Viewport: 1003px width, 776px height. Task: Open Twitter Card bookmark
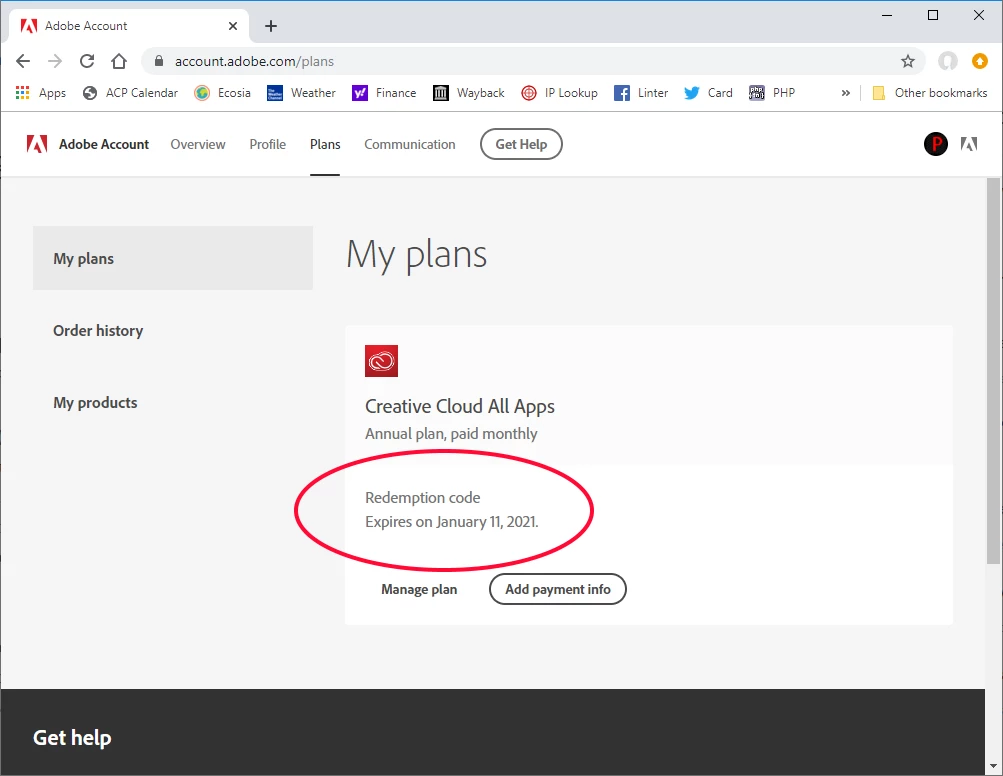[x=708, y=93]
